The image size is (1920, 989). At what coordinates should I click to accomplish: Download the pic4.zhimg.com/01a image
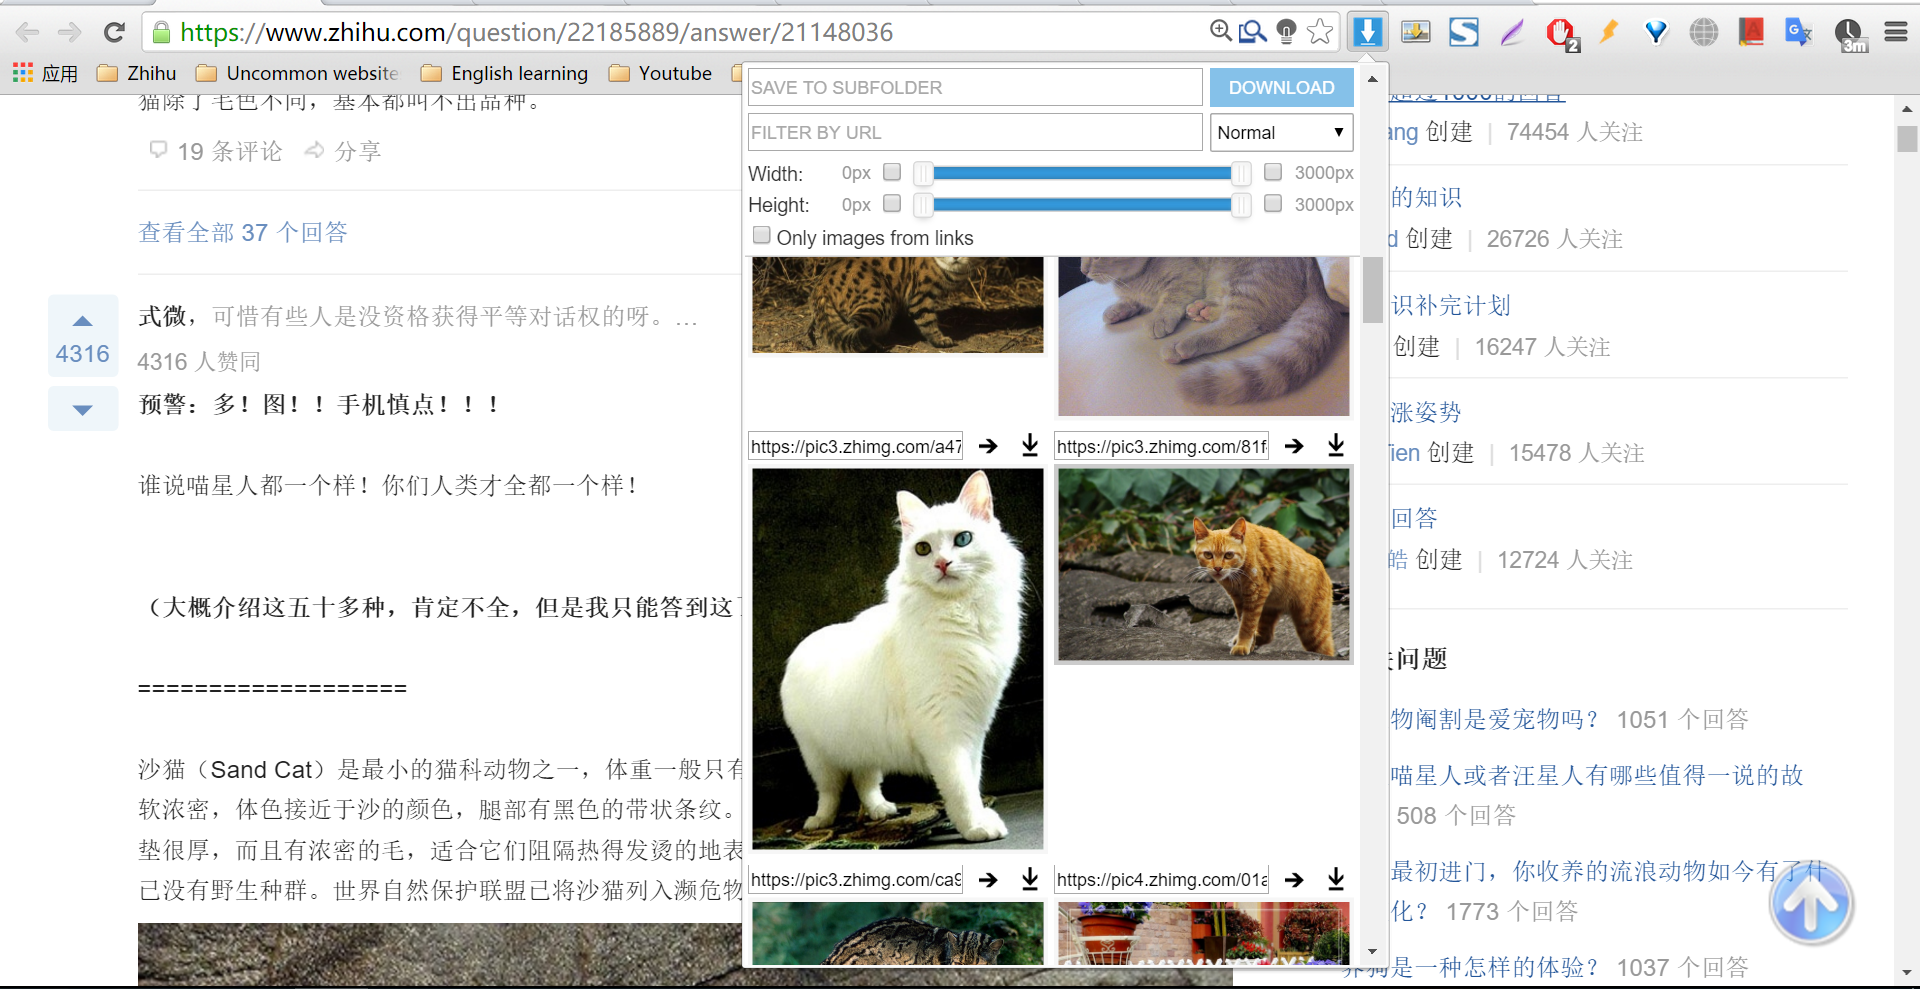[1336, 879]
